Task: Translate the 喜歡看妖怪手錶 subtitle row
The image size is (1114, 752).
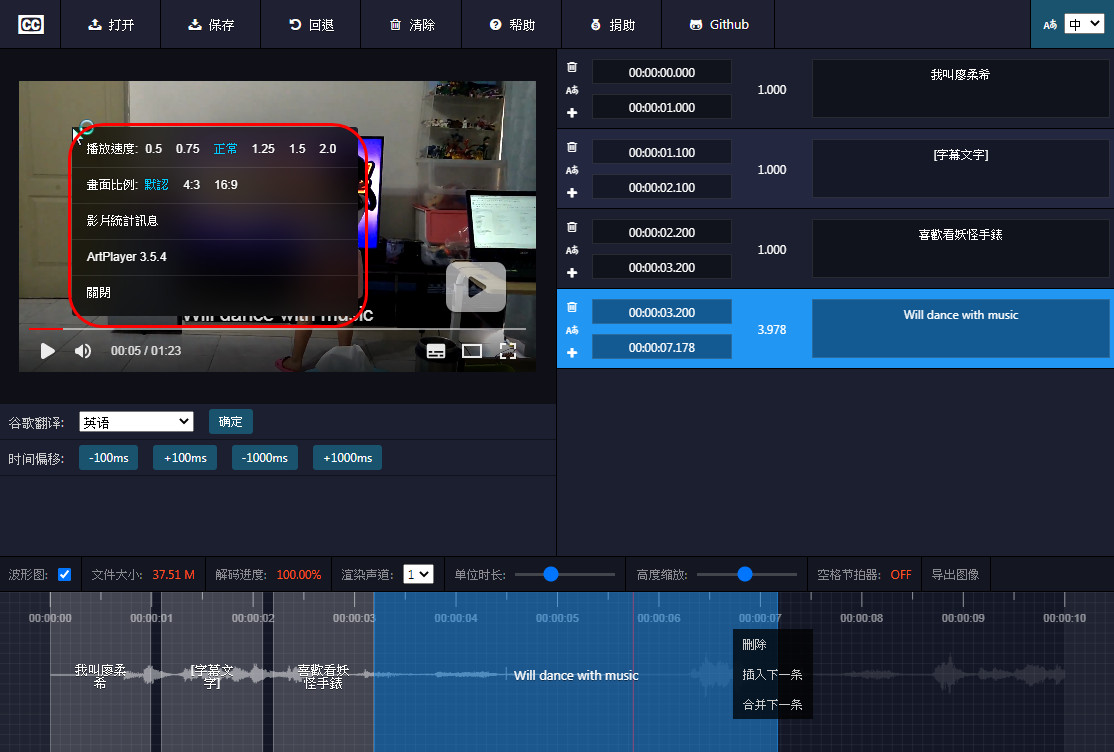Action: [x=572, y=249]
